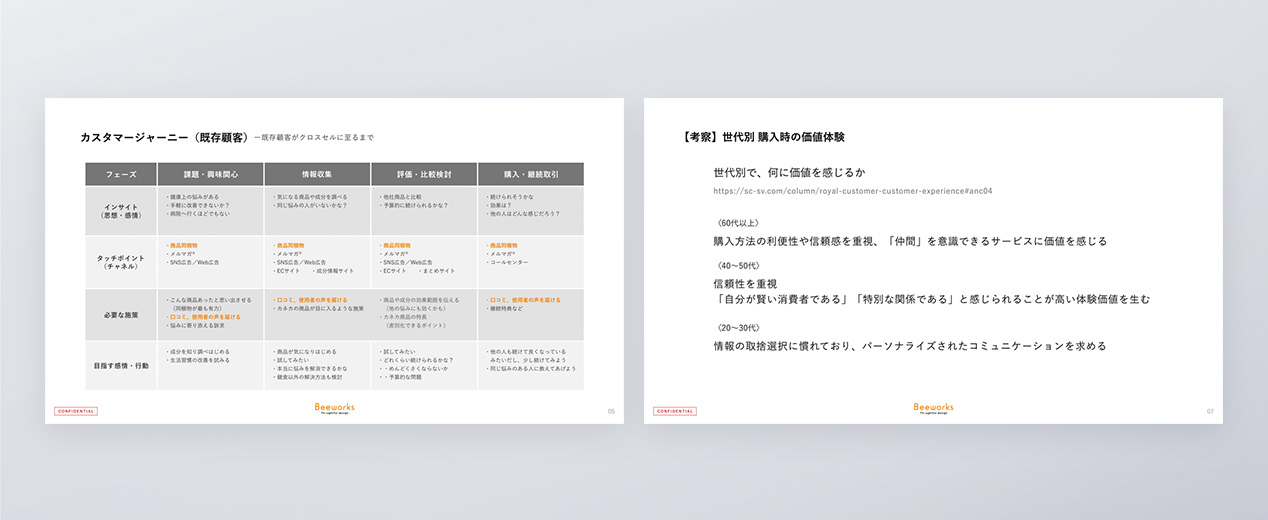Click the CONFIDENTIAL badge on the left slide
The height and width of the screenshot is (520, 1268).
point(76,411)
